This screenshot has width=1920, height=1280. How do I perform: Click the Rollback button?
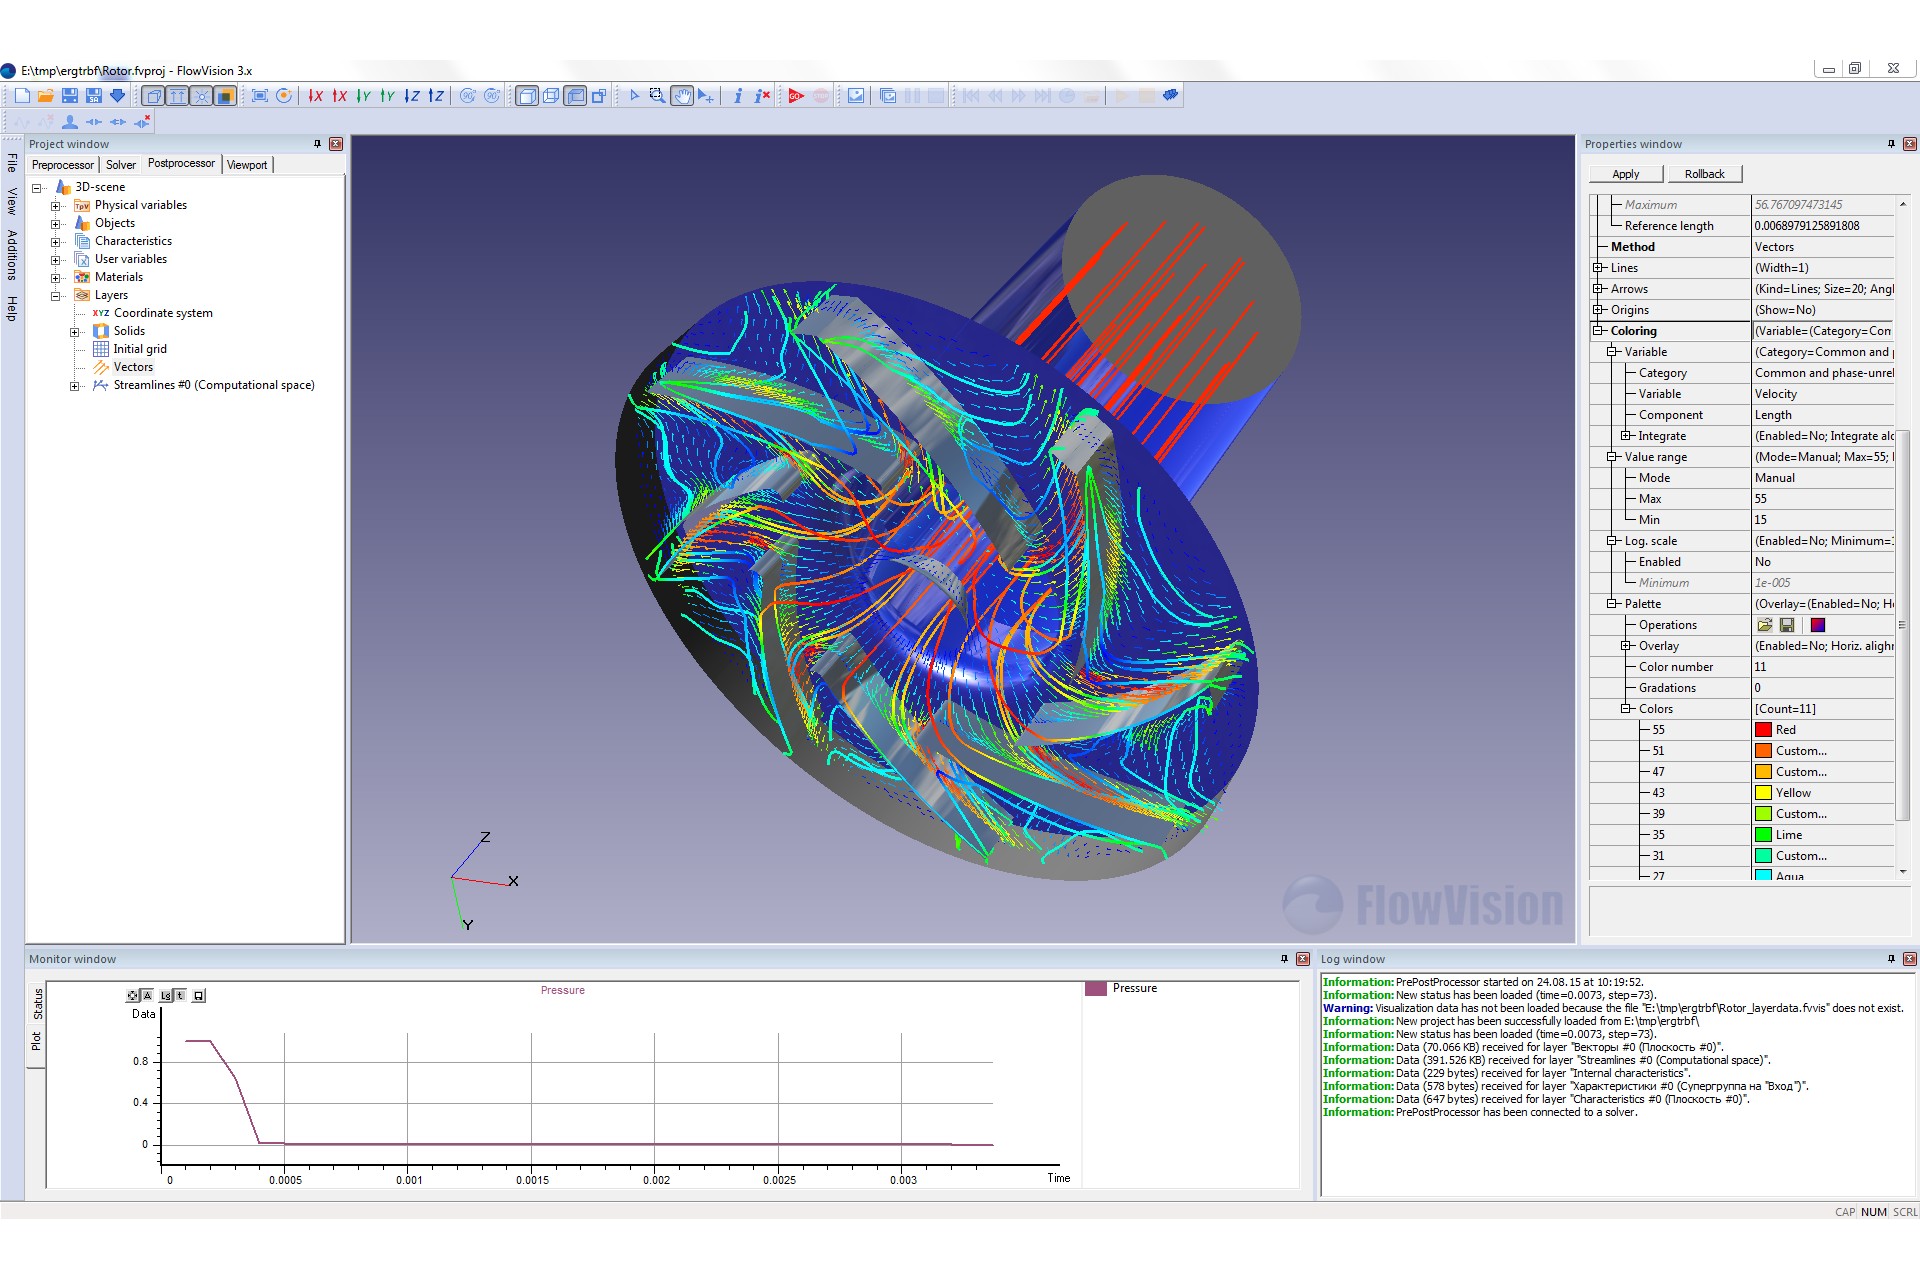(x=1704, y=174)
